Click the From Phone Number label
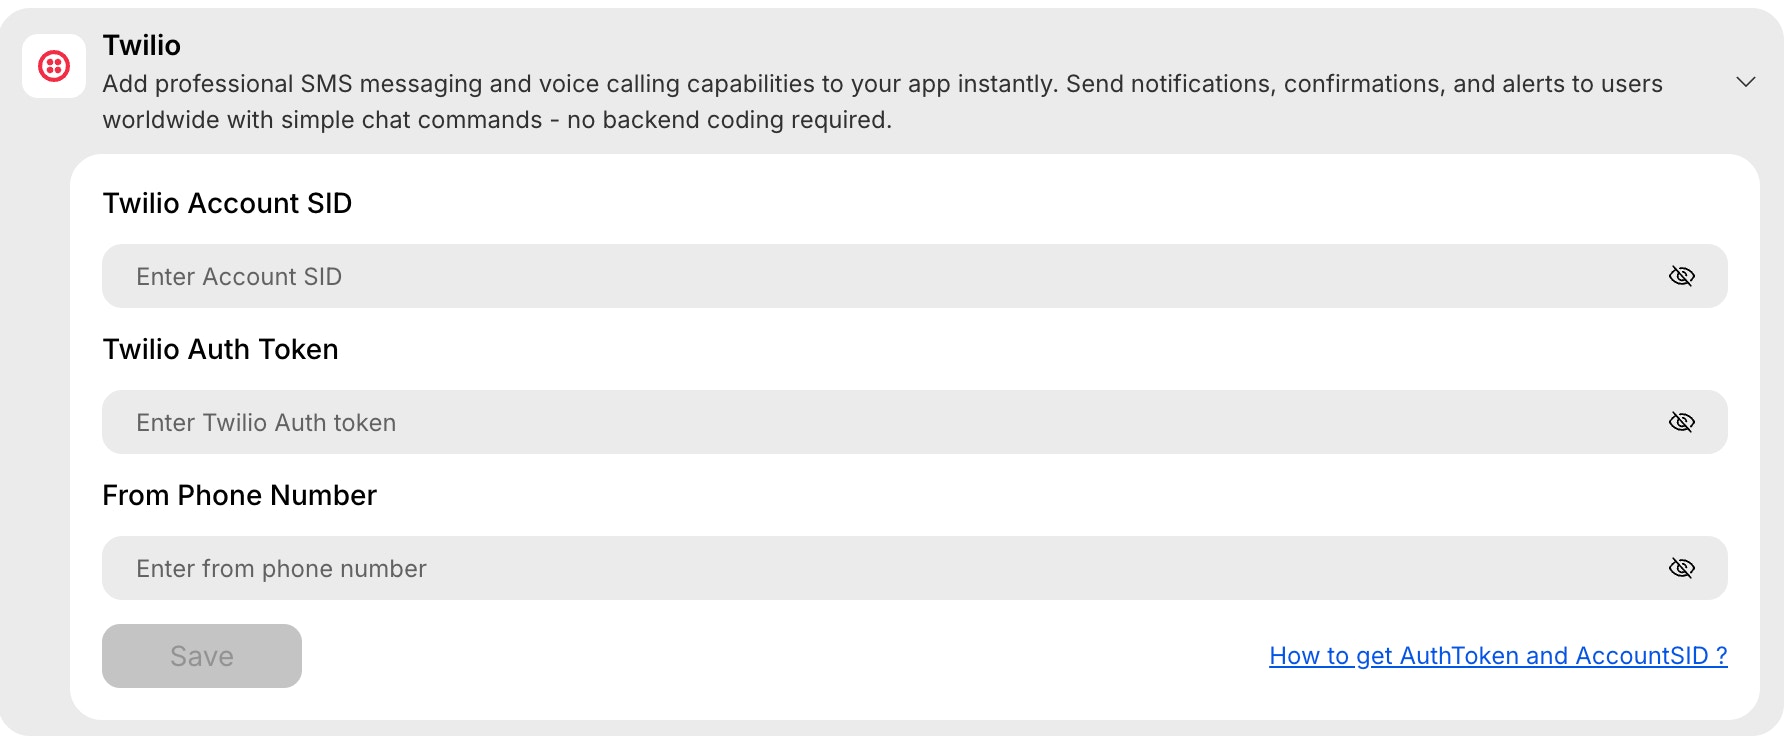This screenshot has width=1788, height=740. pos(239,495)
